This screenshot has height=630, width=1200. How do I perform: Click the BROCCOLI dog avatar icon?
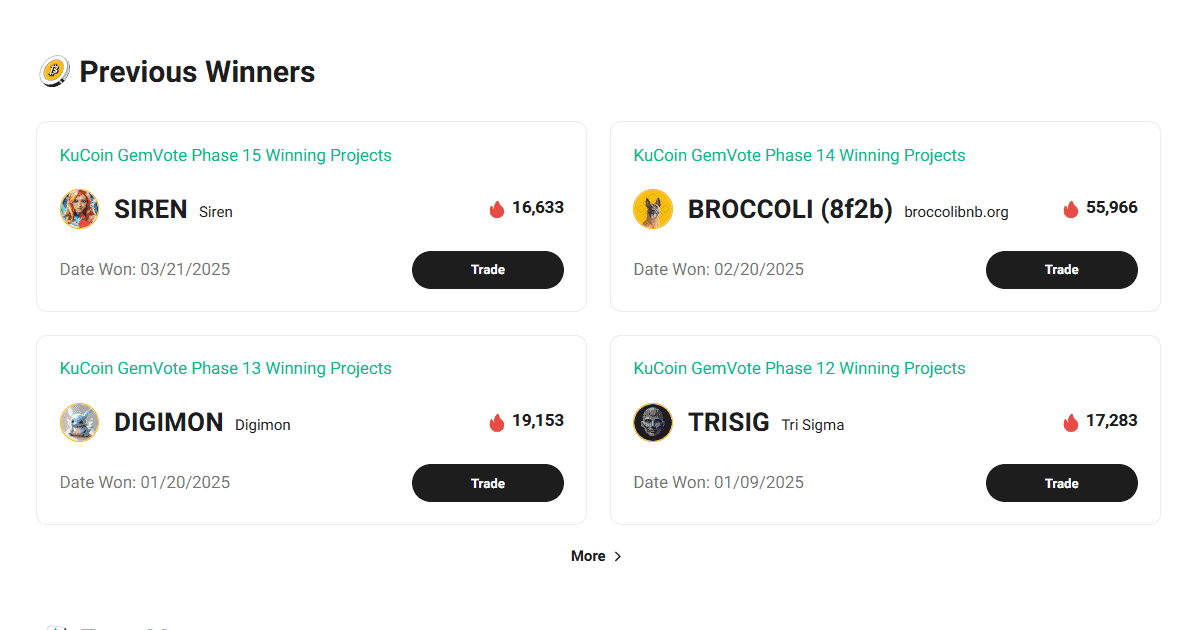tap(653, 209)
